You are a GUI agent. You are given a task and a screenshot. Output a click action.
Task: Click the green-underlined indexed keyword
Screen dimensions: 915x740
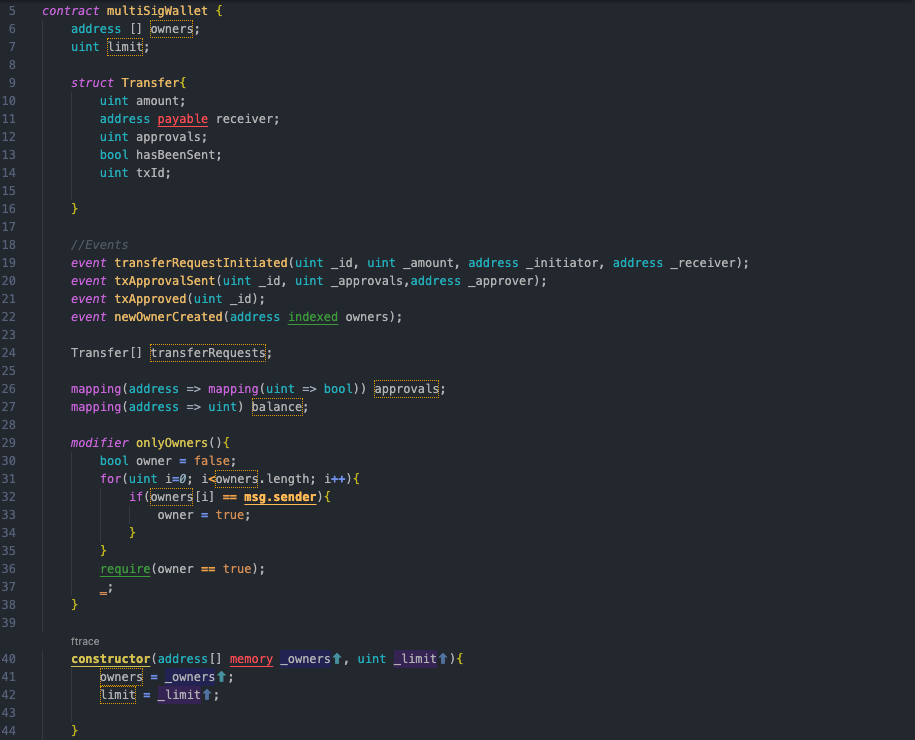(x=313, y=317)
